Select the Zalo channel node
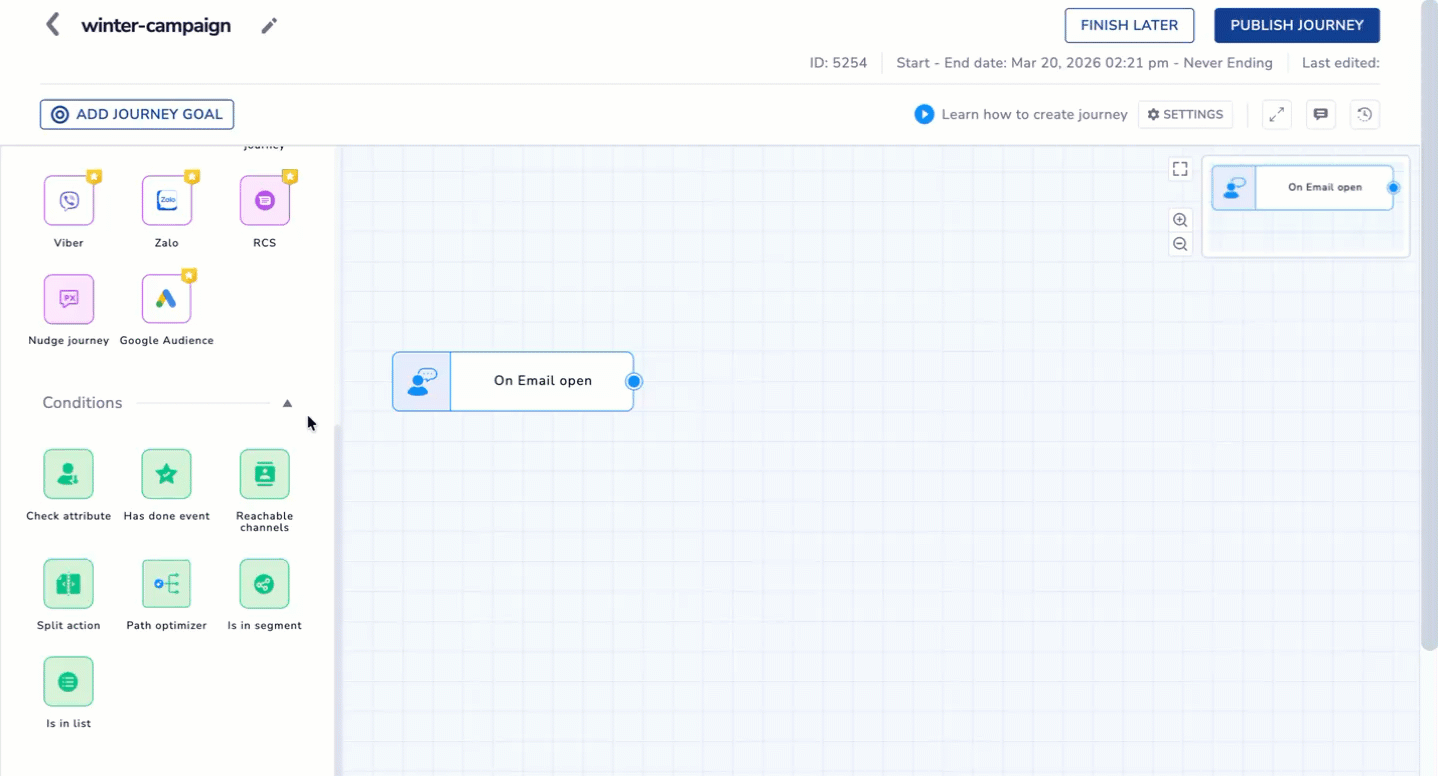The height and width of the screenshot is (776, 1438). pyautogui.click(x=166, y=200)
